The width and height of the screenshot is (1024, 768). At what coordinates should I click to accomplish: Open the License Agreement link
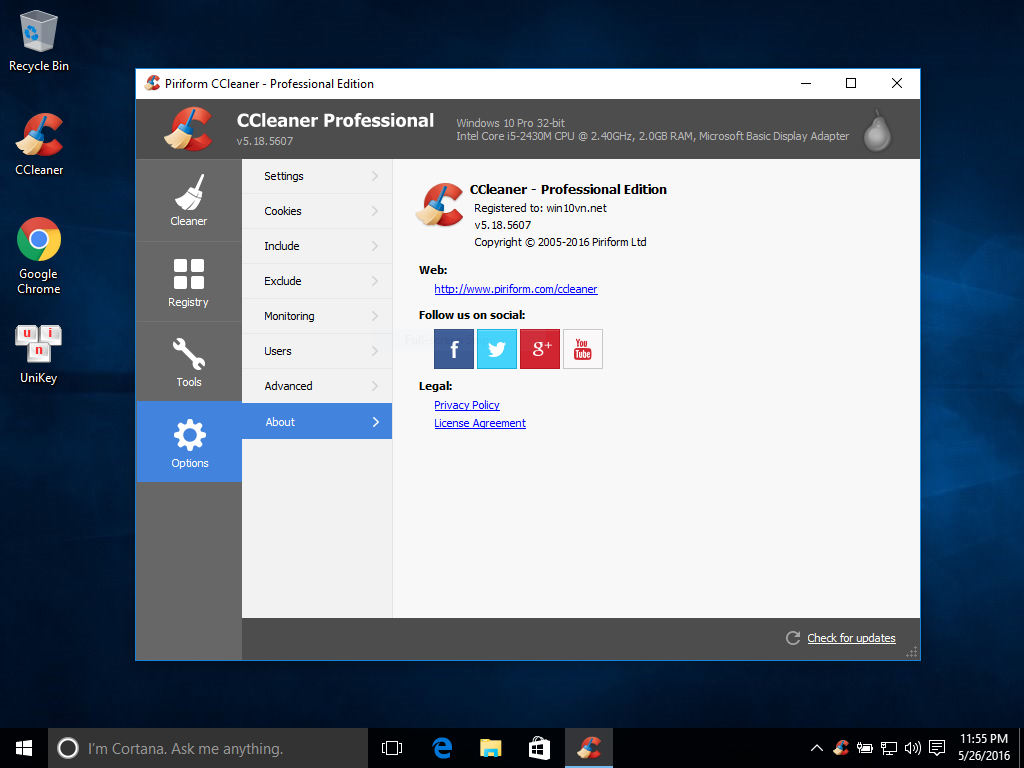click(x=480, y=423)
